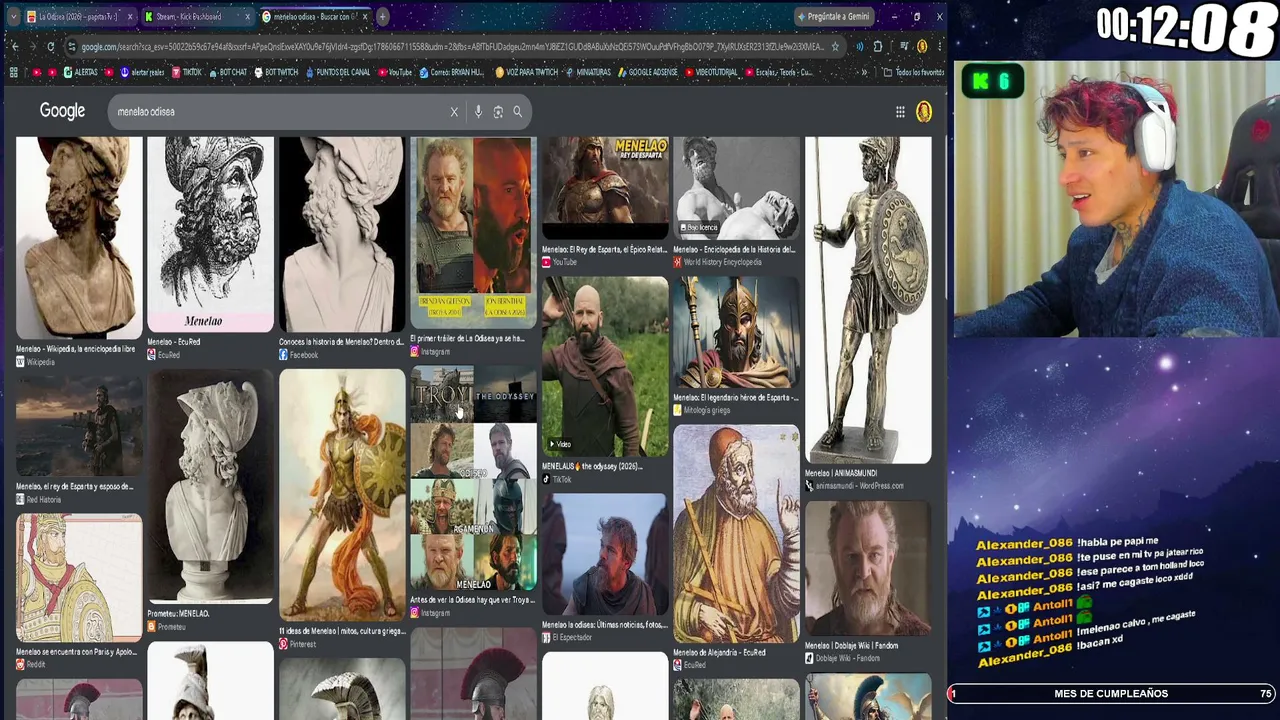Image resolution: width=1280 pixels, height=720 pixels.
Task: Open the Menelao de Alejandría - EcuRed link
Action: 719,652
